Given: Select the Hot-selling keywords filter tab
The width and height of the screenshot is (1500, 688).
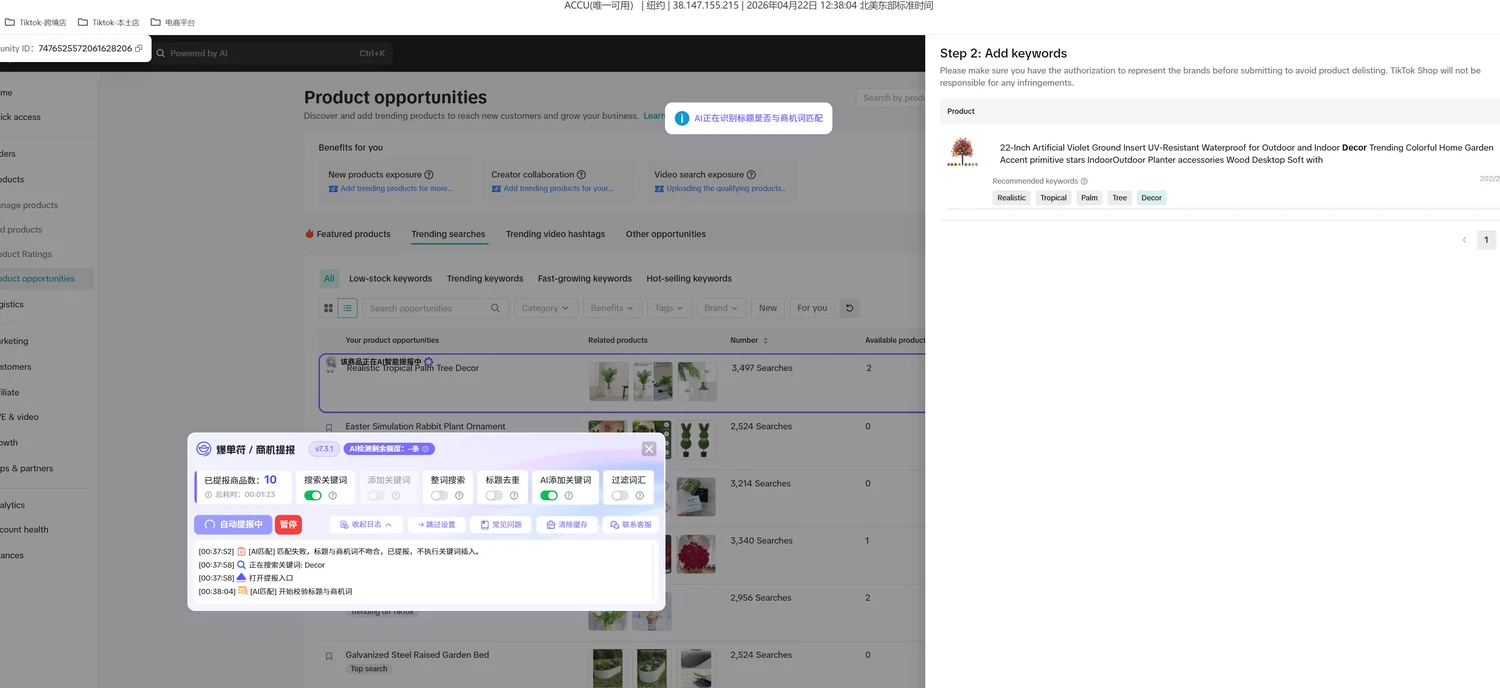Looking at the screenshot, I should pos(689,279).
